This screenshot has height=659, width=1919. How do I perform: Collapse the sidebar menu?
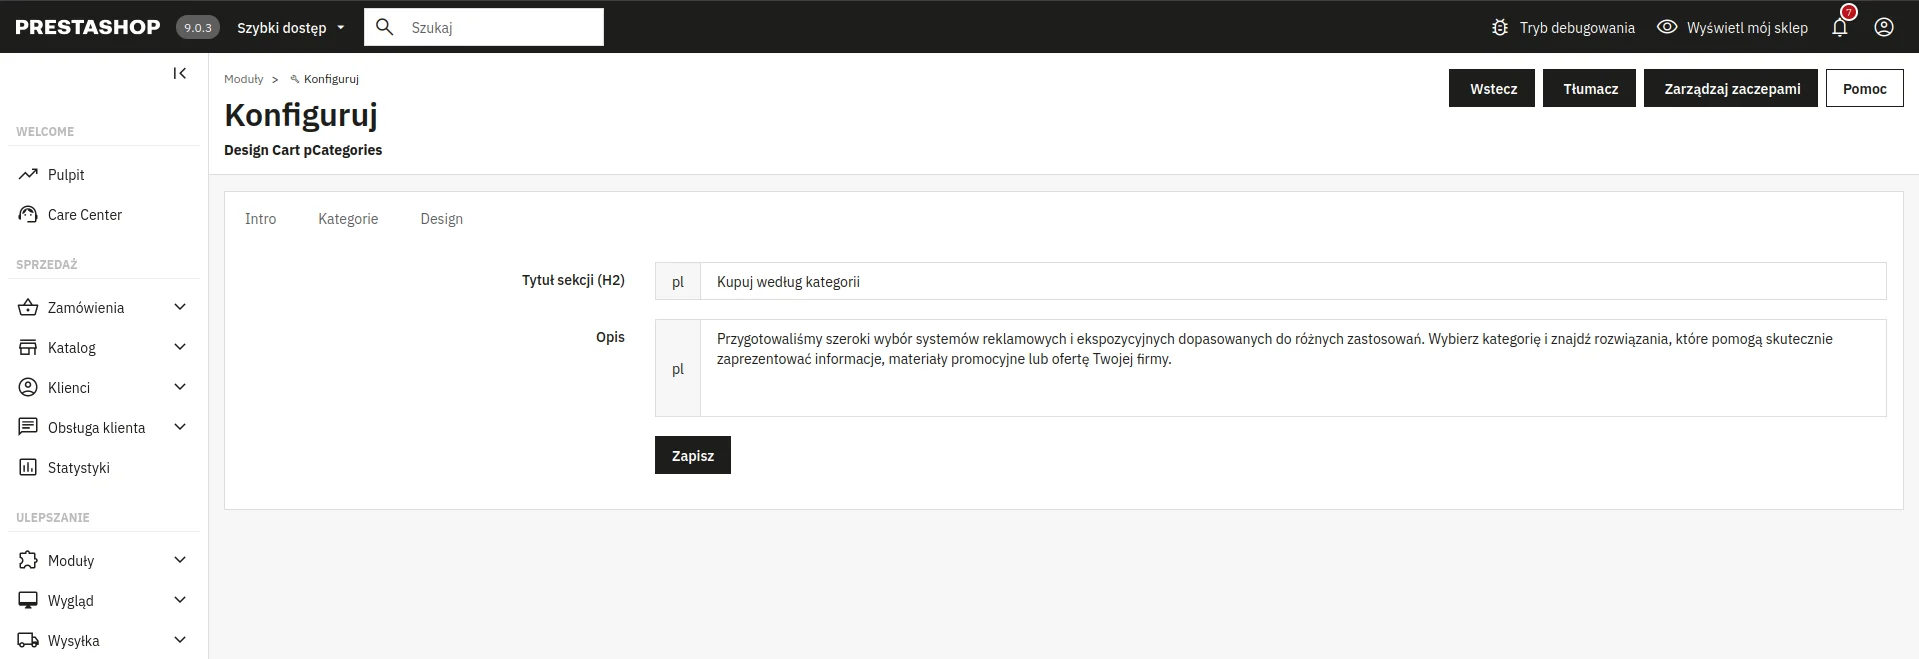(x=180, y=73)
